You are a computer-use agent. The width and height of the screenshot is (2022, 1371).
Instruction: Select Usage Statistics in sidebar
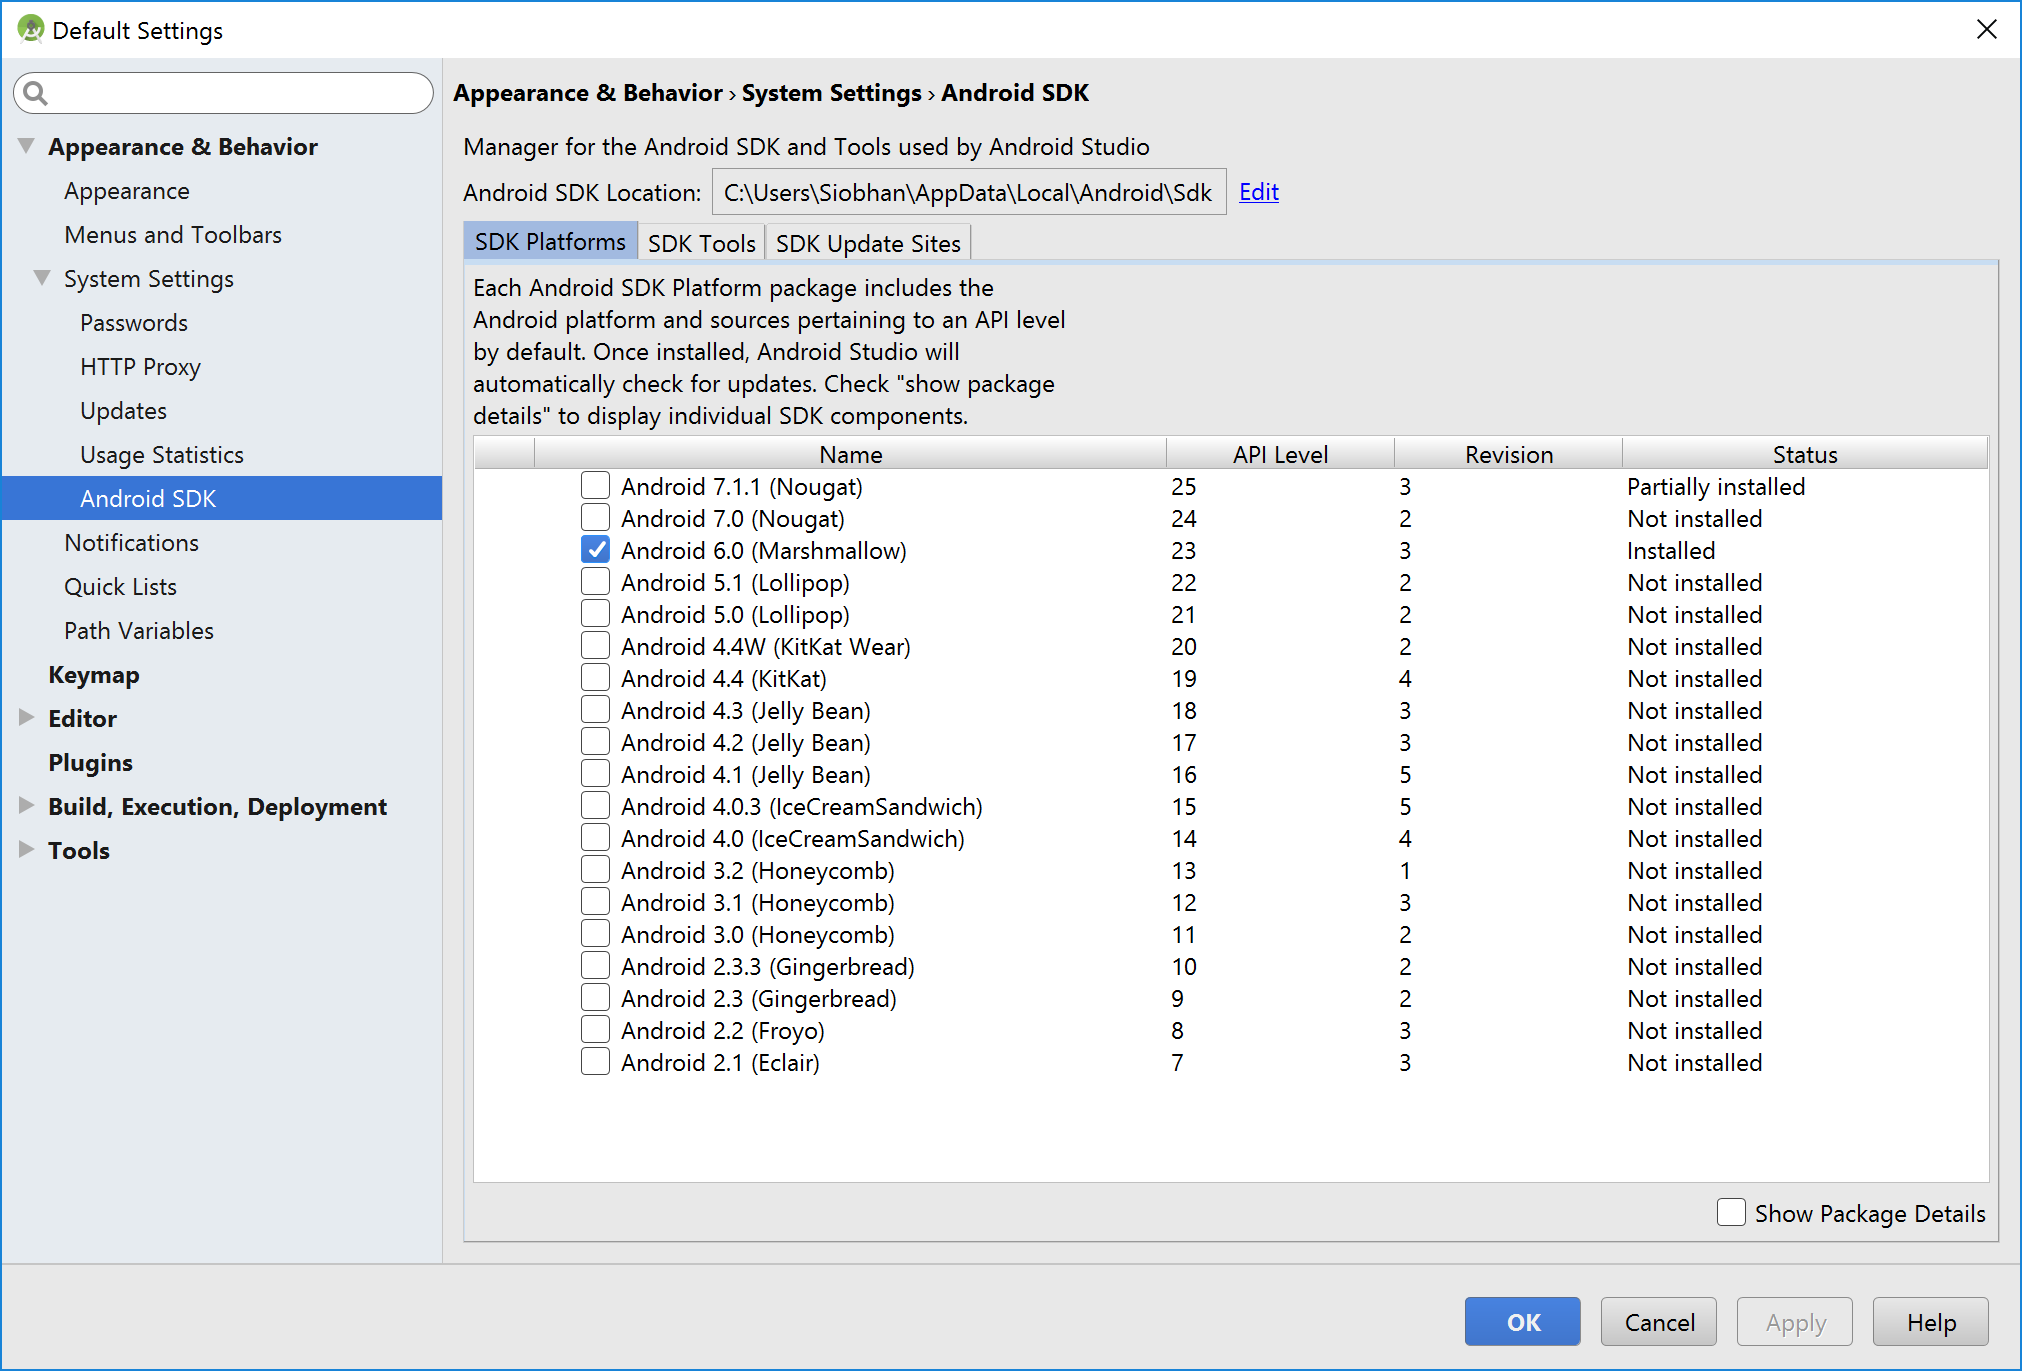161,454
